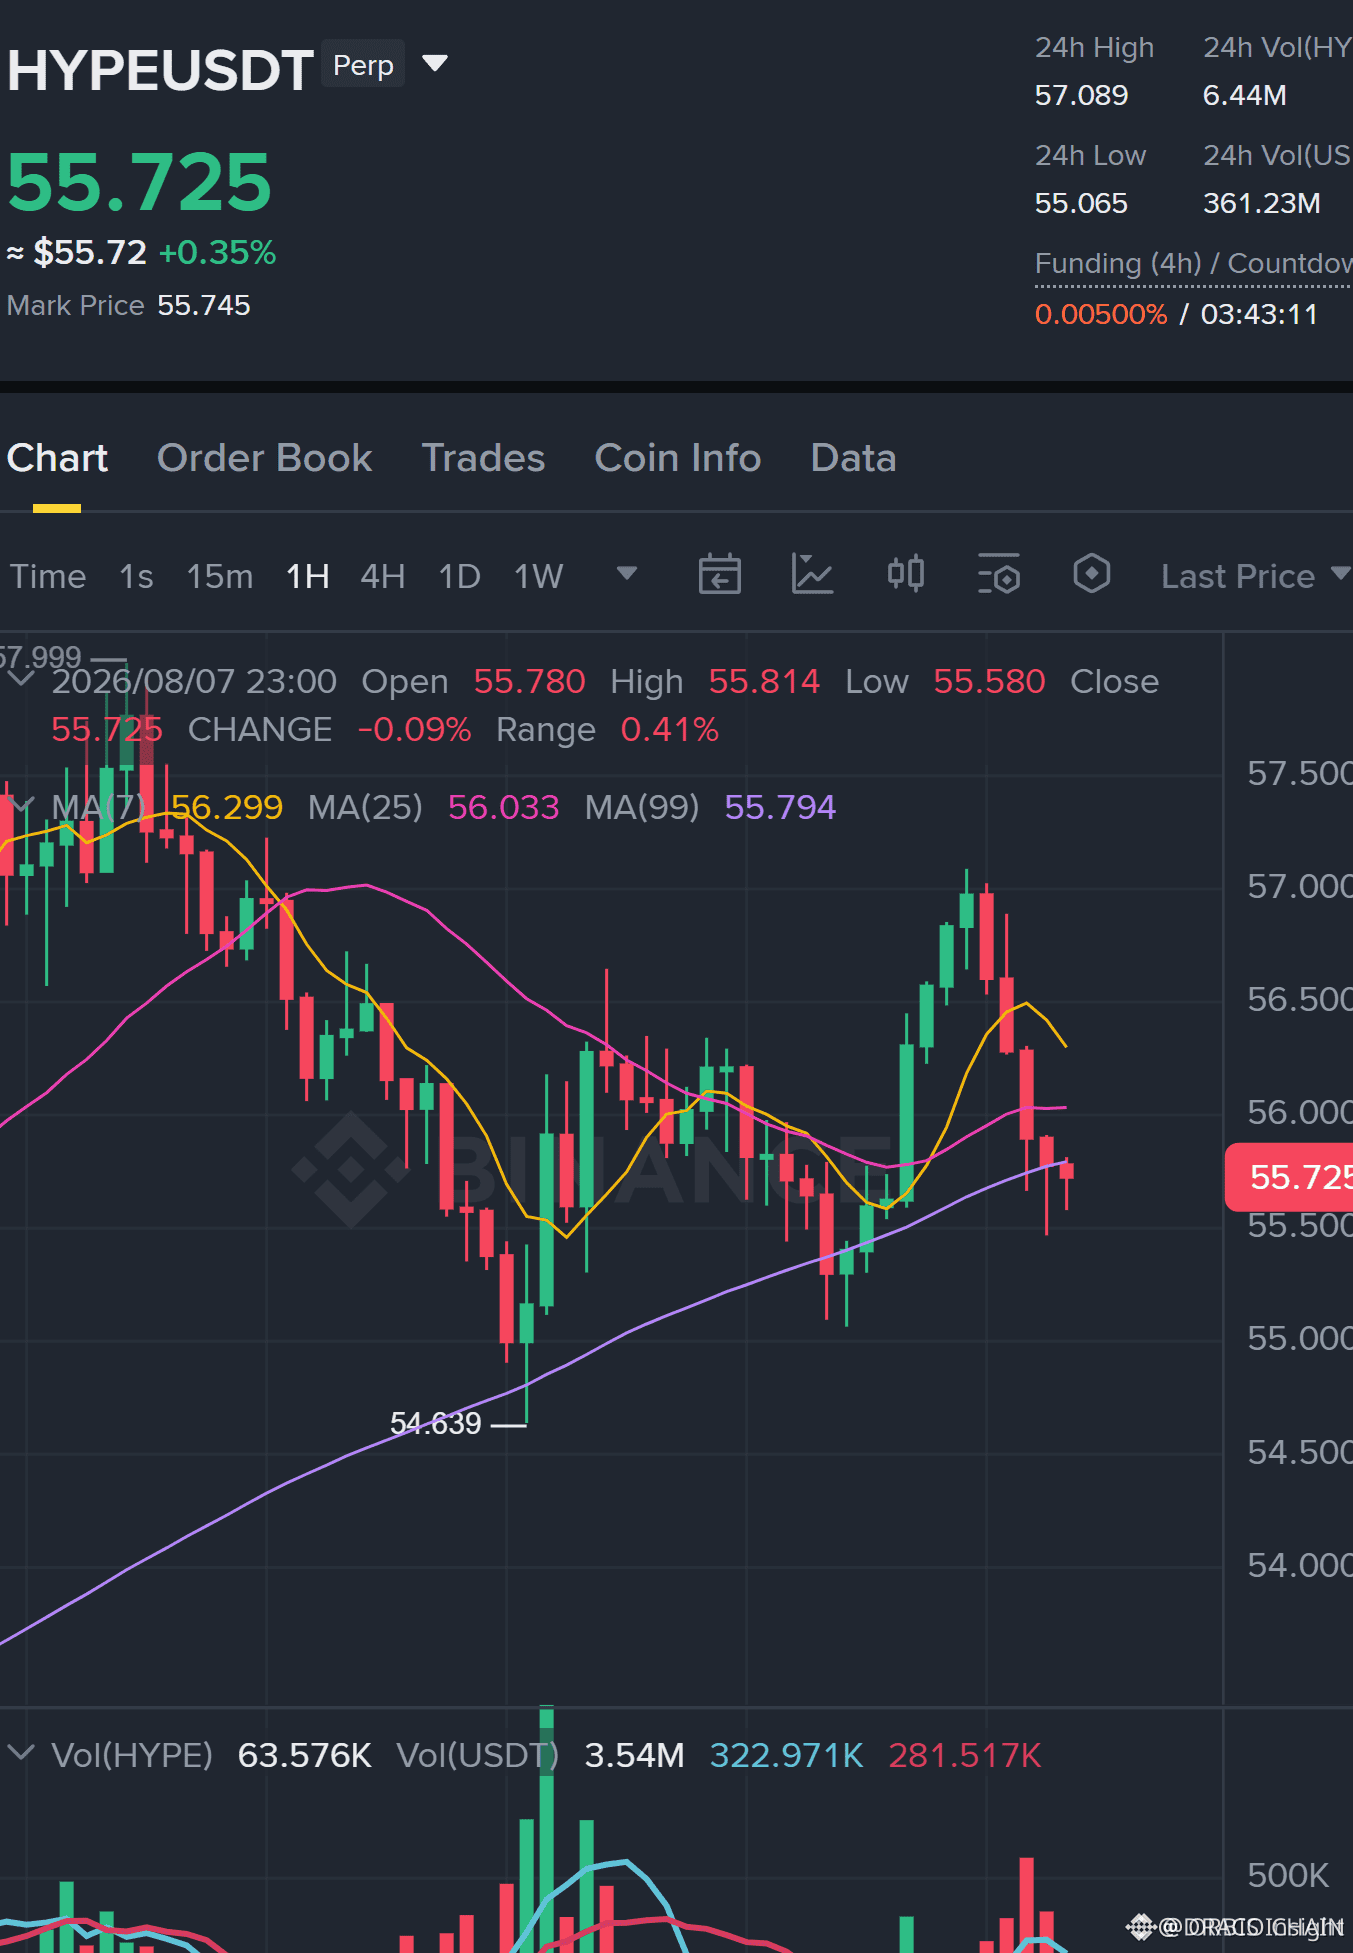Click the hexagon chart preferences icon

[1091, 574]
